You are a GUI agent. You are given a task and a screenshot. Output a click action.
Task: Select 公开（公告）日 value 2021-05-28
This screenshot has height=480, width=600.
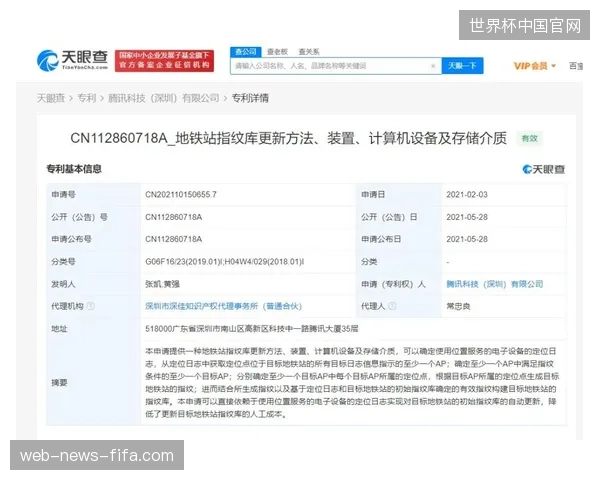pos(467,217)
